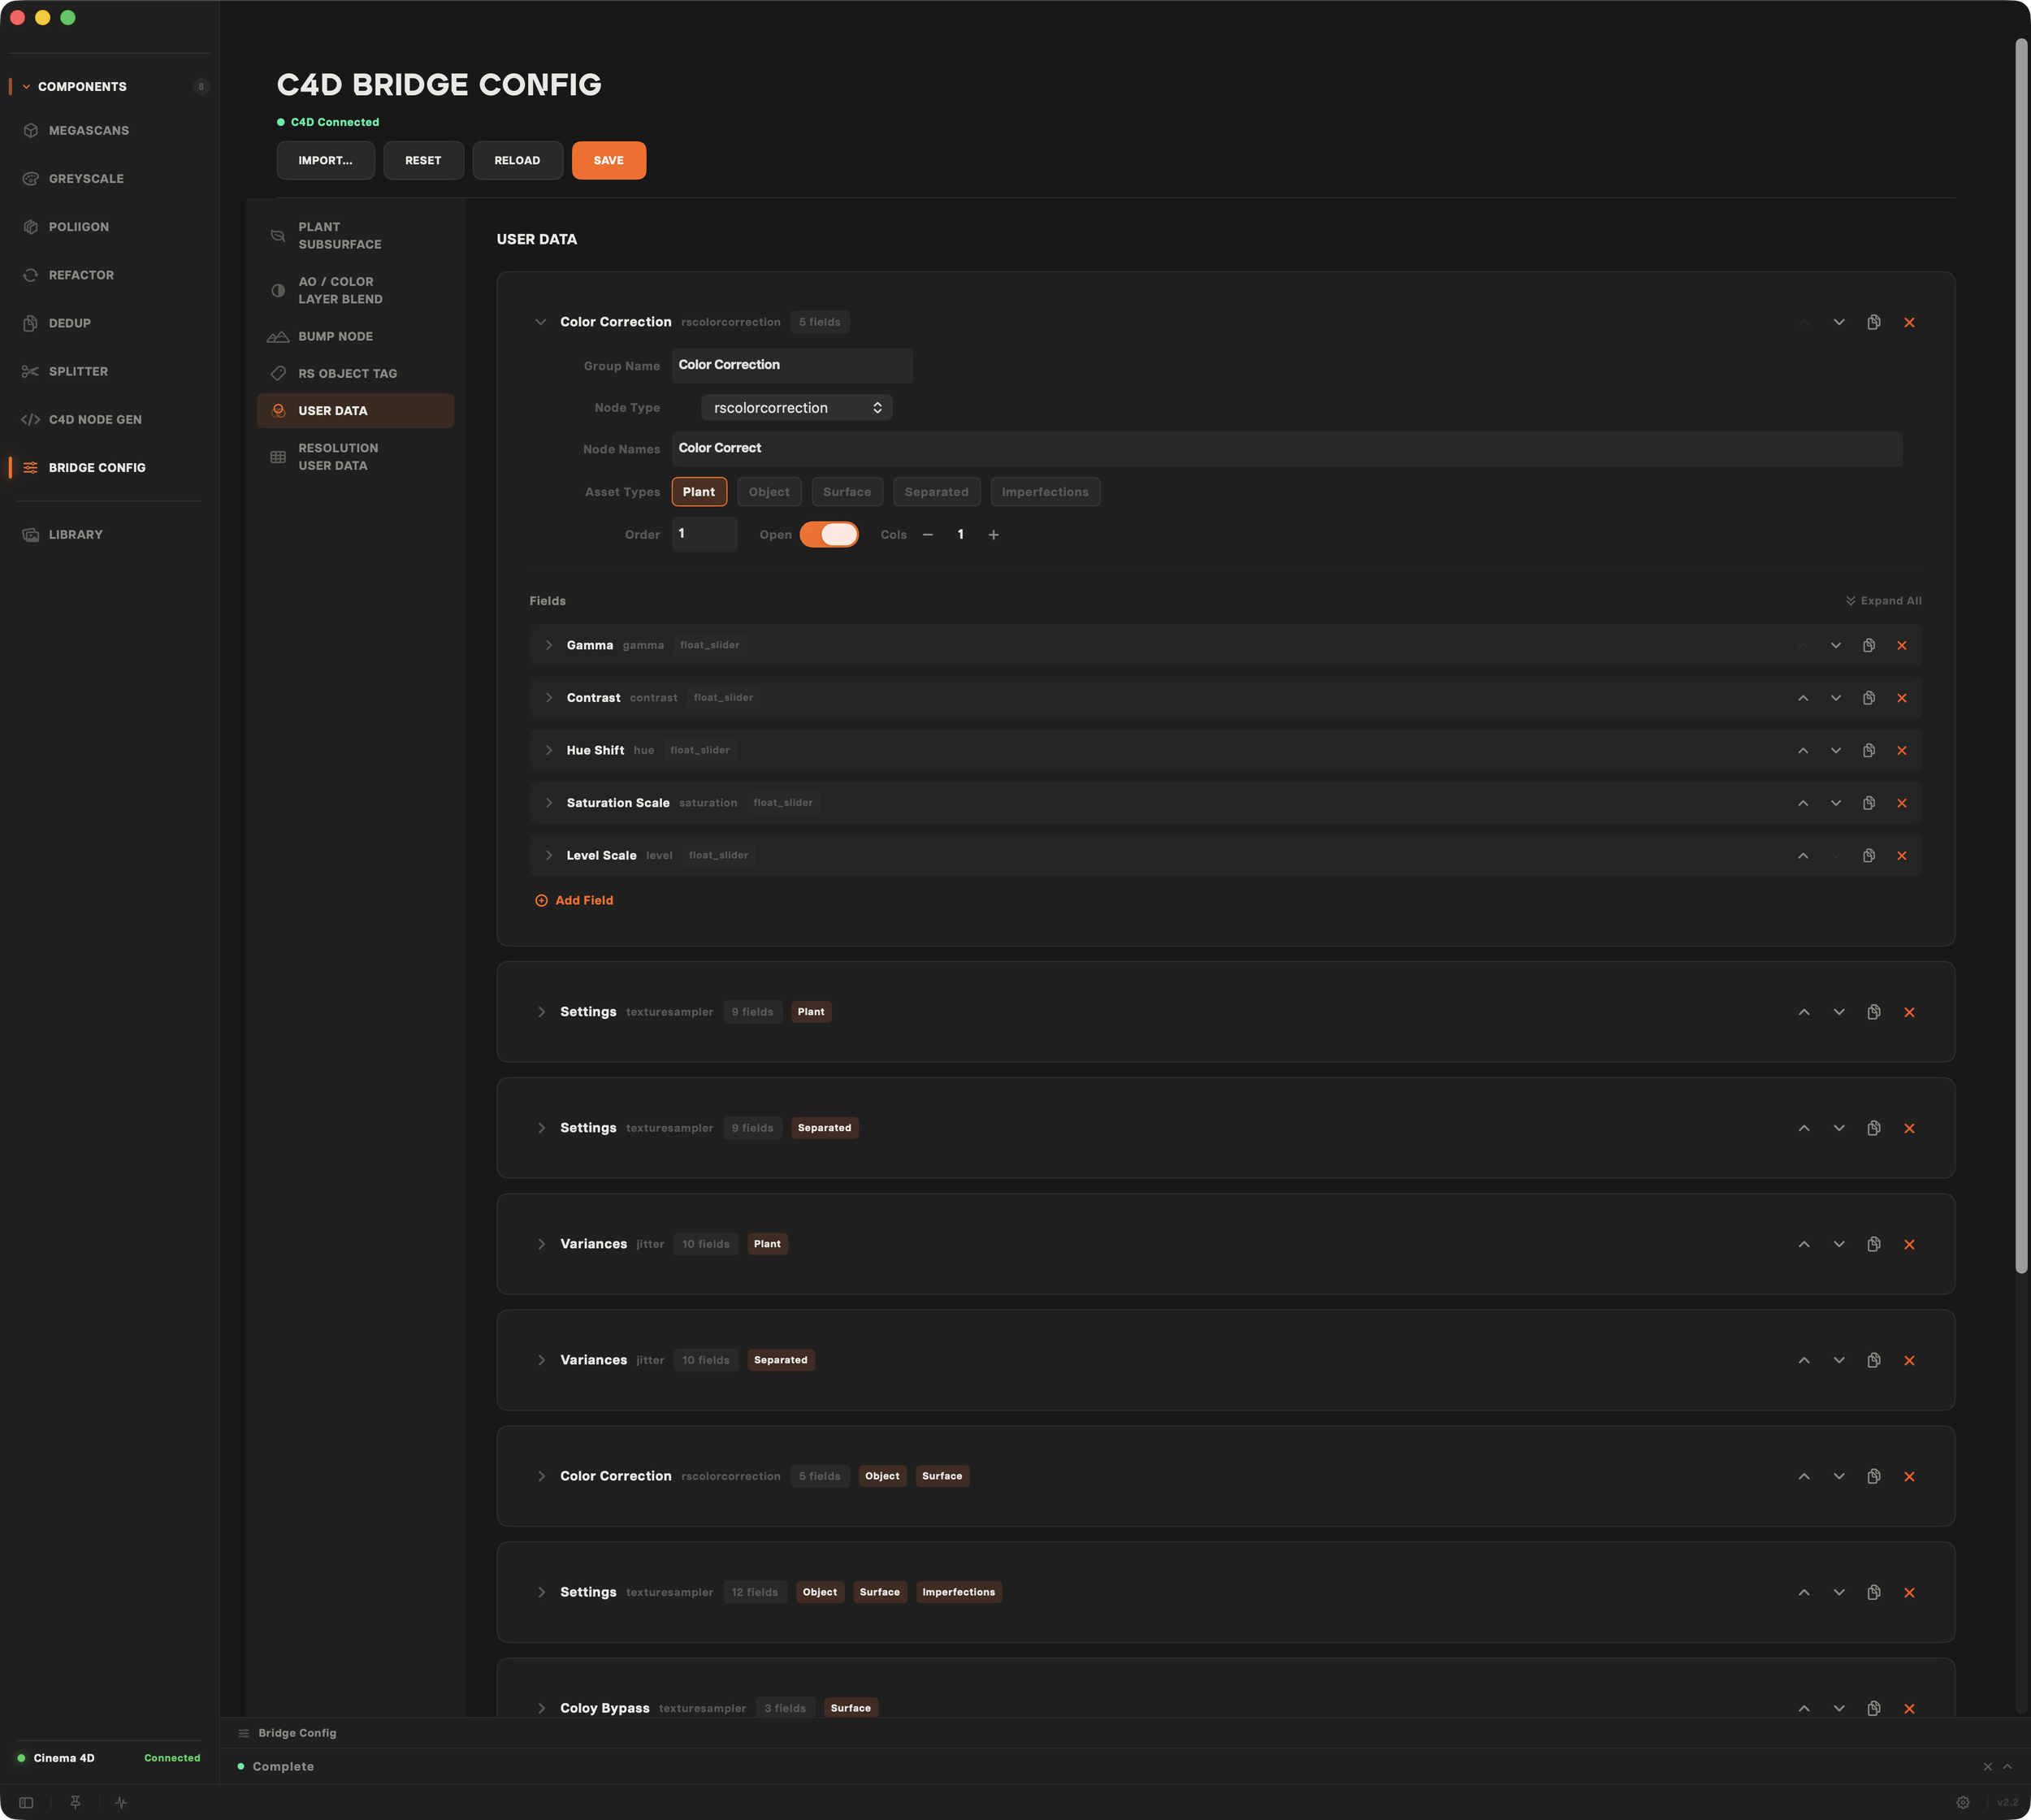This screenshot has width=2031, height=1820.
Task: Delete the Gamma field with its X icon
Action: click(x=1901, y=646)
